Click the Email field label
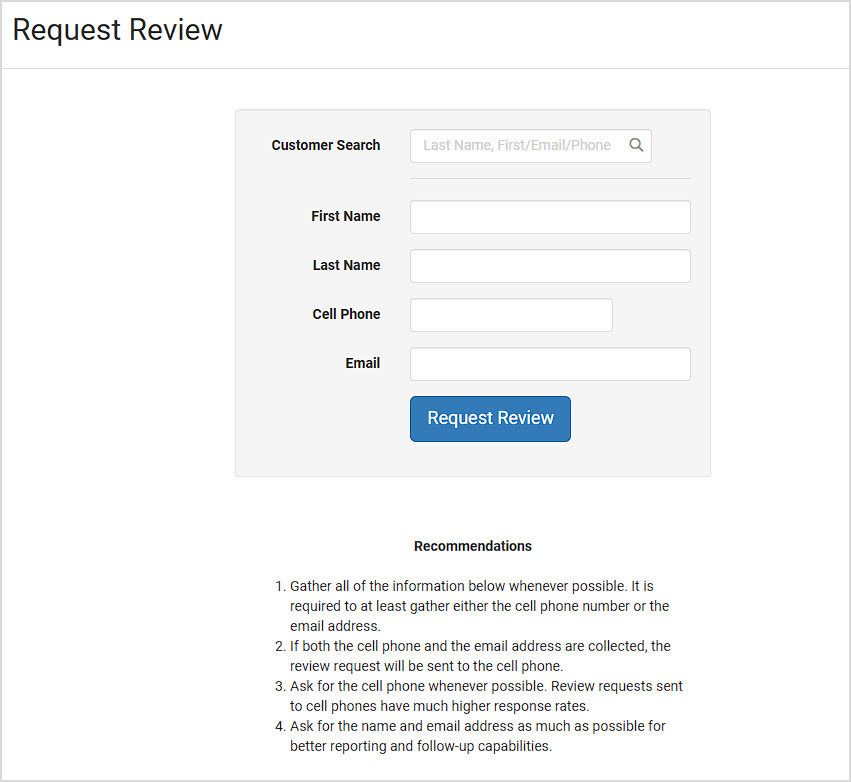This screenshot has height=782, width=851. coord(363,363)
